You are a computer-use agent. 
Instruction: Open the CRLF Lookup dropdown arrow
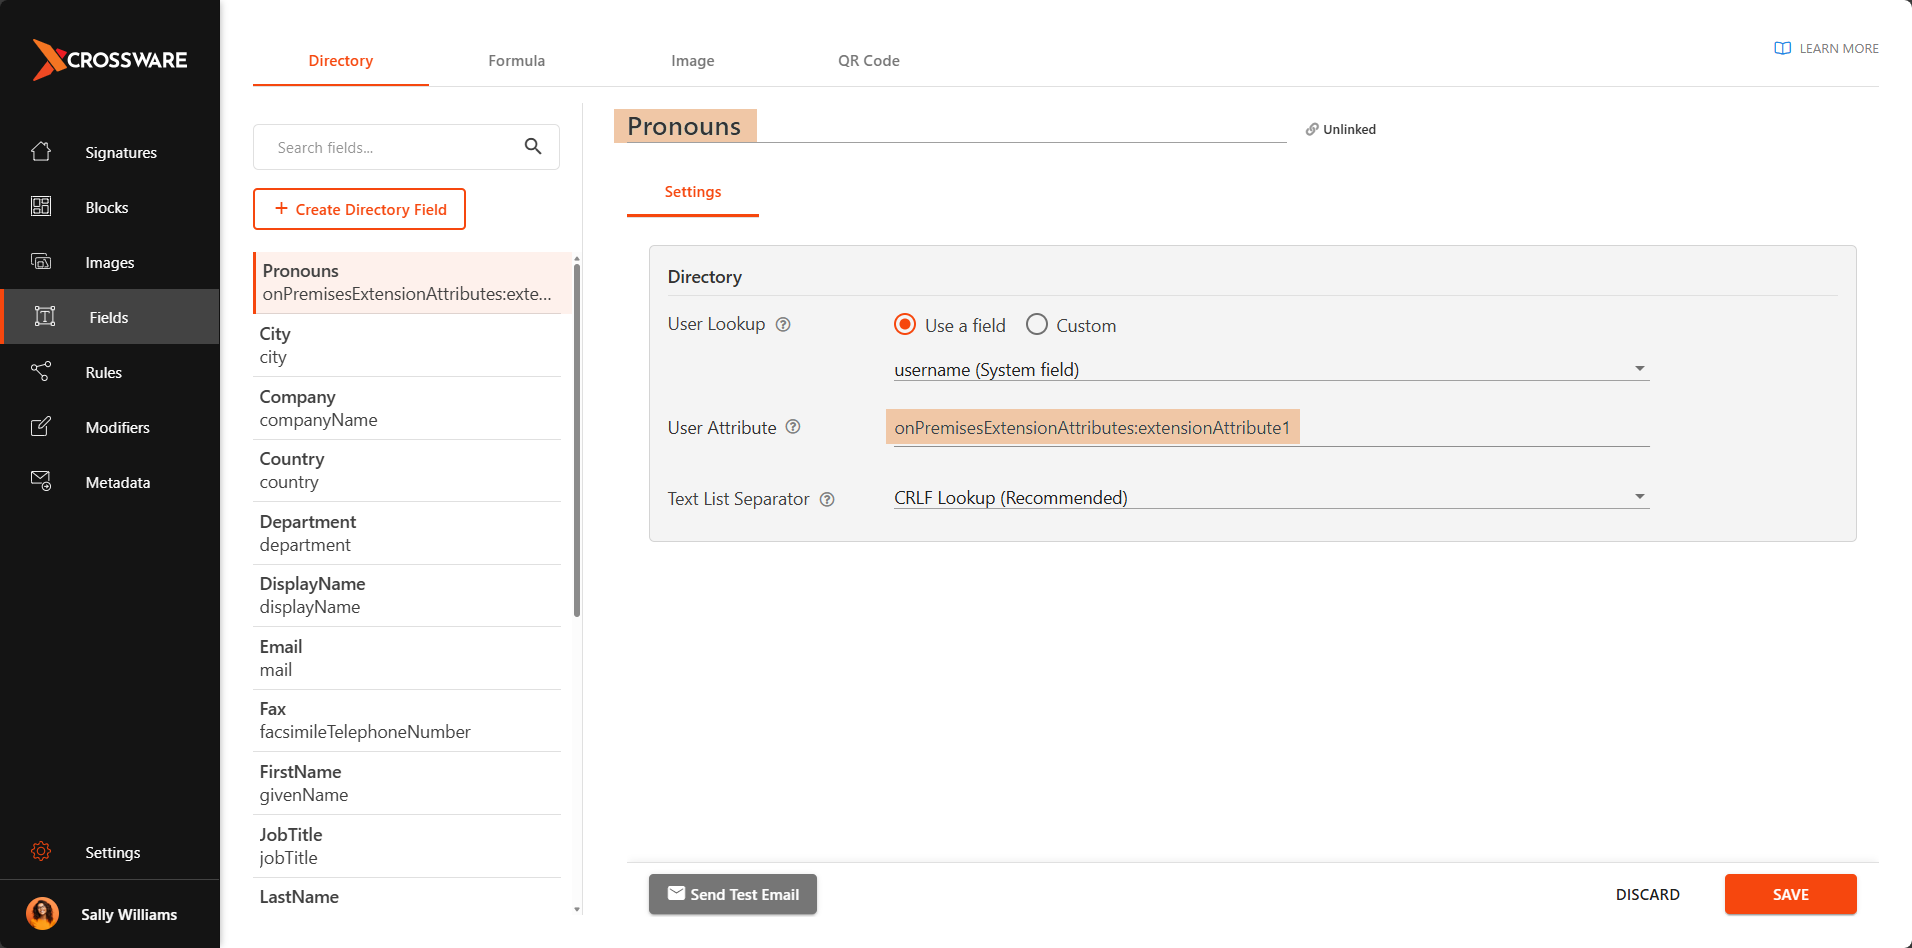1639,495
